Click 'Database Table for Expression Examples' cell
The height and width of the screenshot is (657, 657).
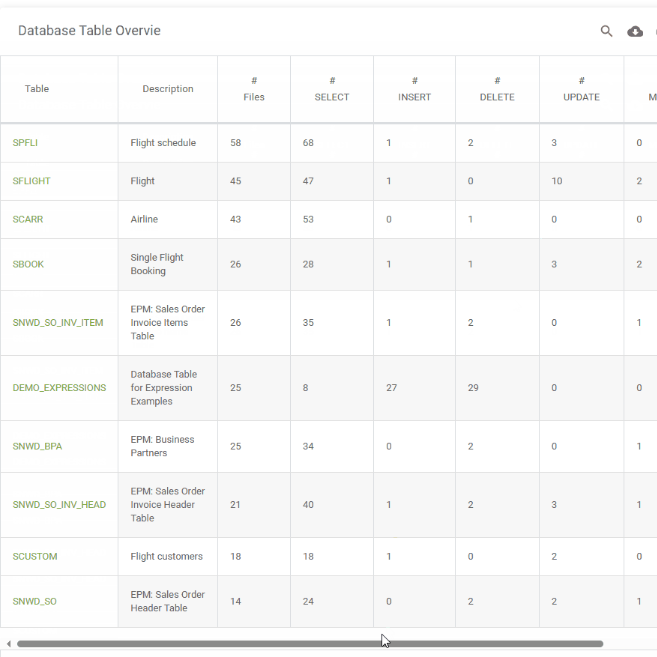pos(168,388)
